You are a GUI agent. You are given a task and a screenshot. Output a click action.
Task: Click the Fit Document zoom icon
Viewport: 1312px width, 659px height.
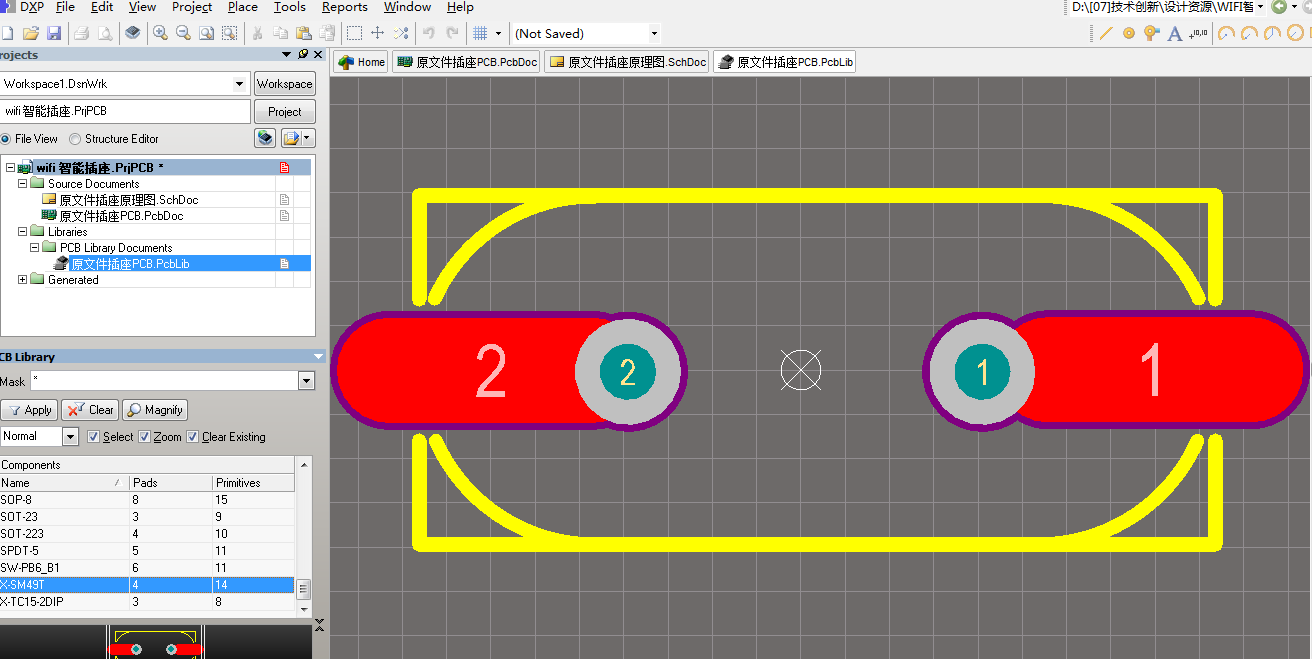pyautogui.click(x=206, y=33)
